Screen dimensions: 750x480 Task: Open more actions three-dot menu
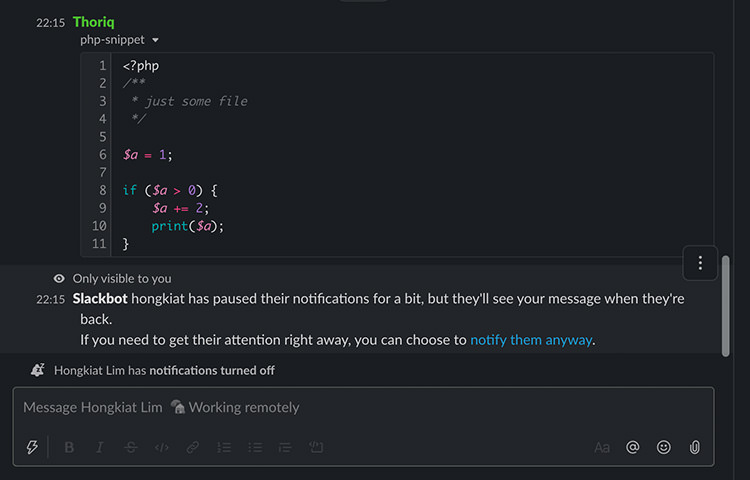coord(700,263)
